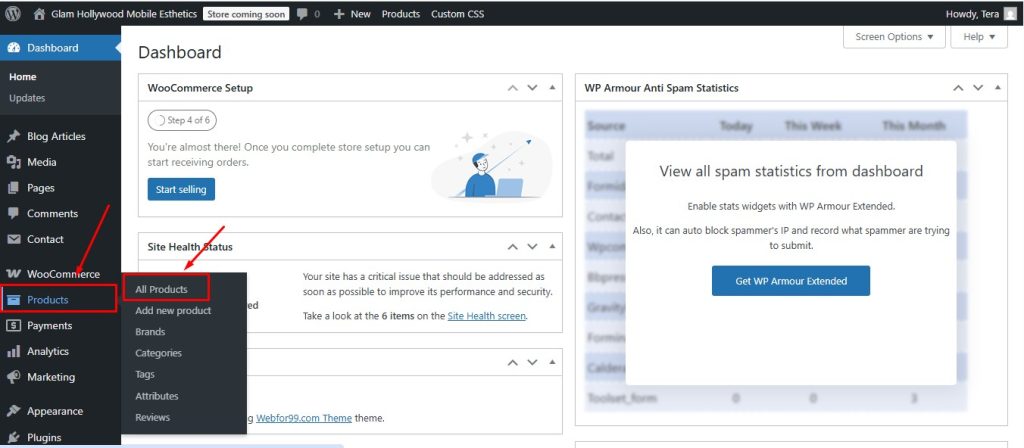Go to Updates under Dashboard
The height and width of the screenshot is (448, 1024).
(27, 98)
